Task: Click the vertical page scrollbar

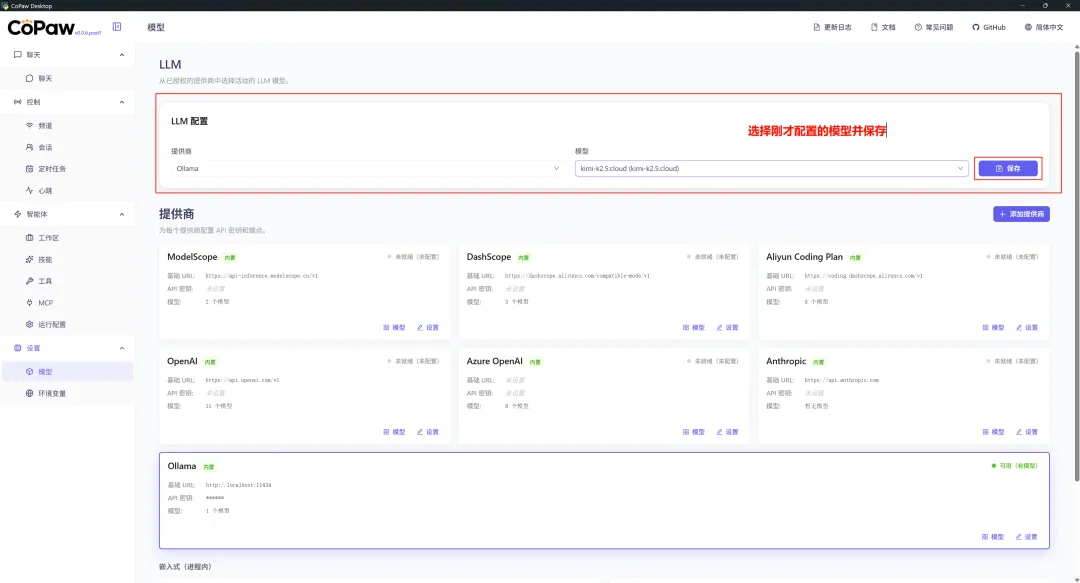Action: [1077, 265]
